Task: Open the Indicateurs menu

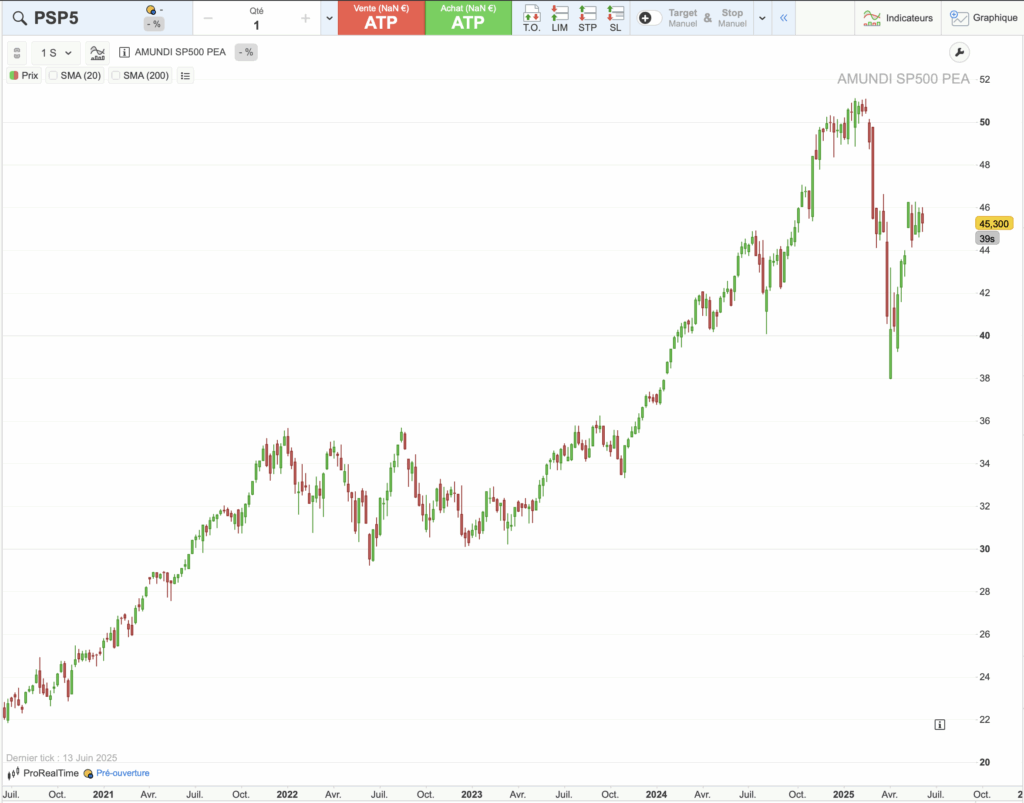Action: 898,18
